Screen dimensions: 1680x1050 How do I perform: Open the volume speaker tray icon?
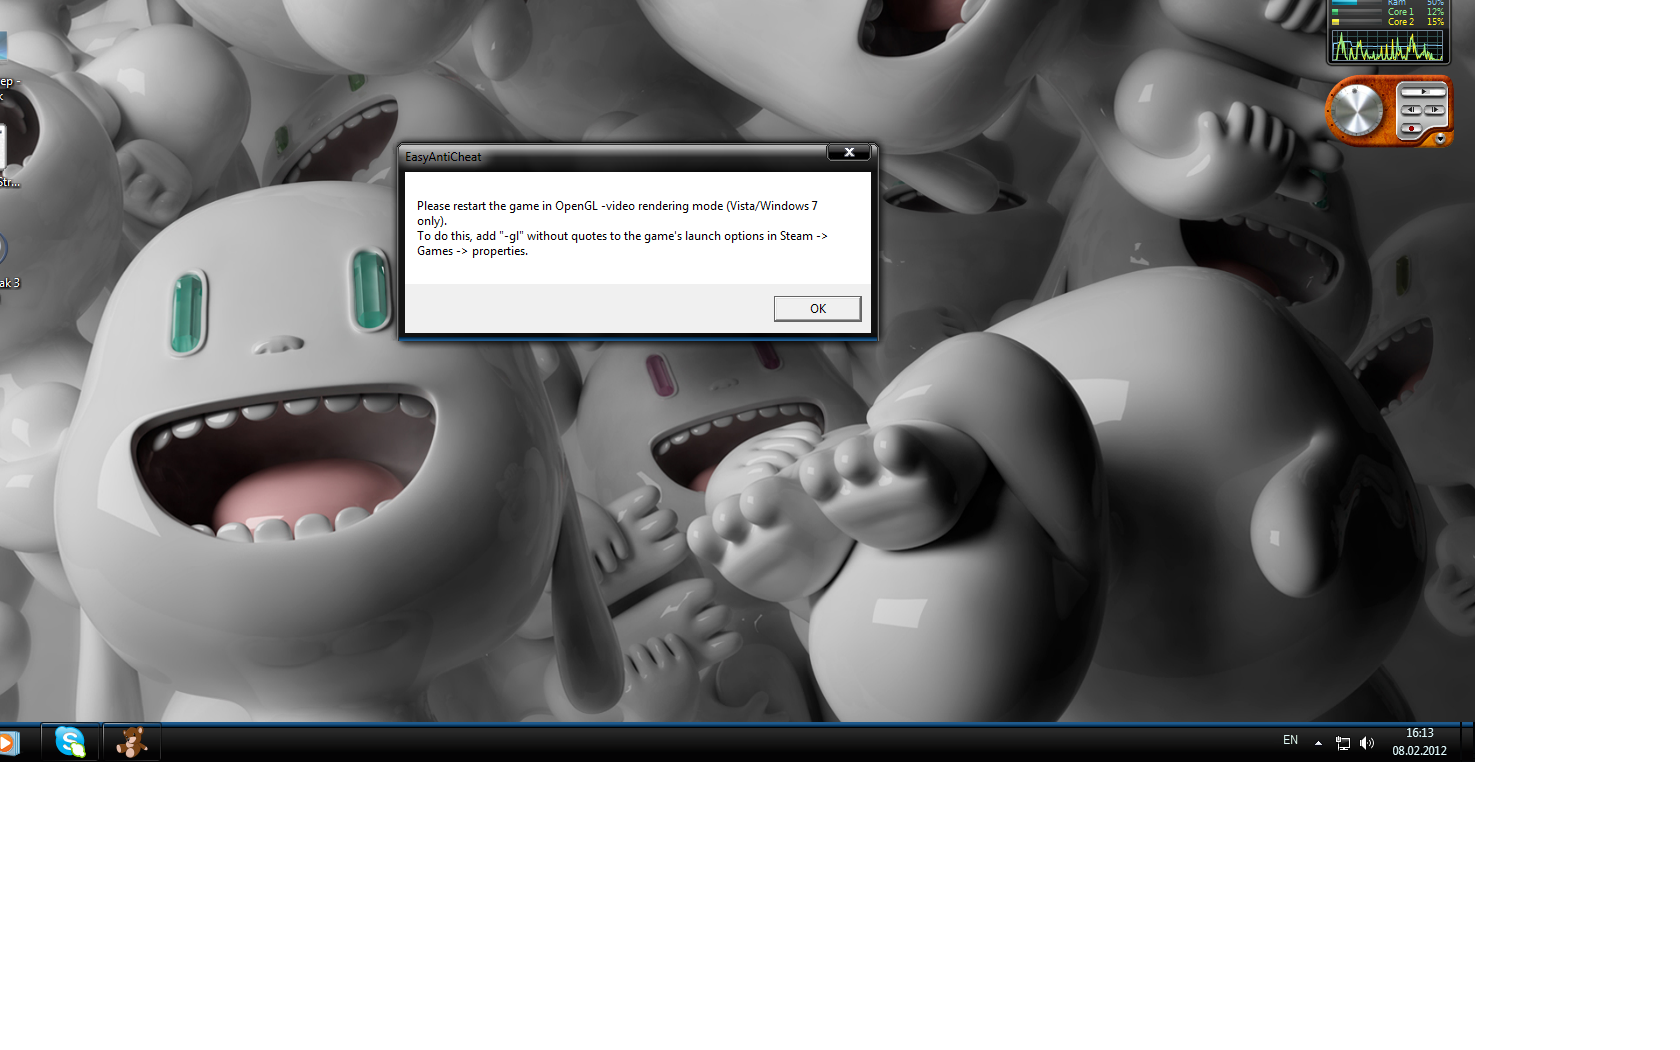coord(1367,743)
